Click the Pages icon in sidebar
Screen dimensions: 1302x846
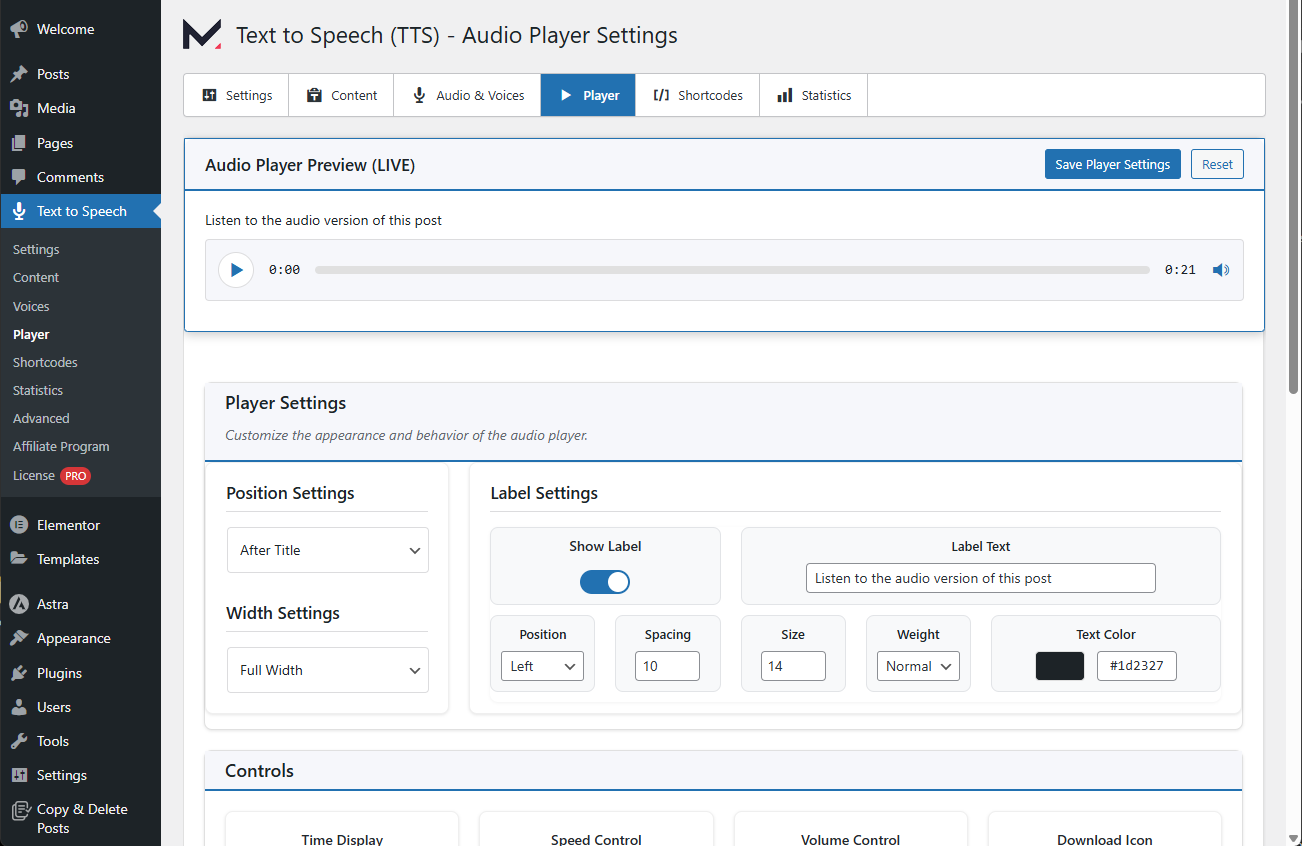coord(19,143)
